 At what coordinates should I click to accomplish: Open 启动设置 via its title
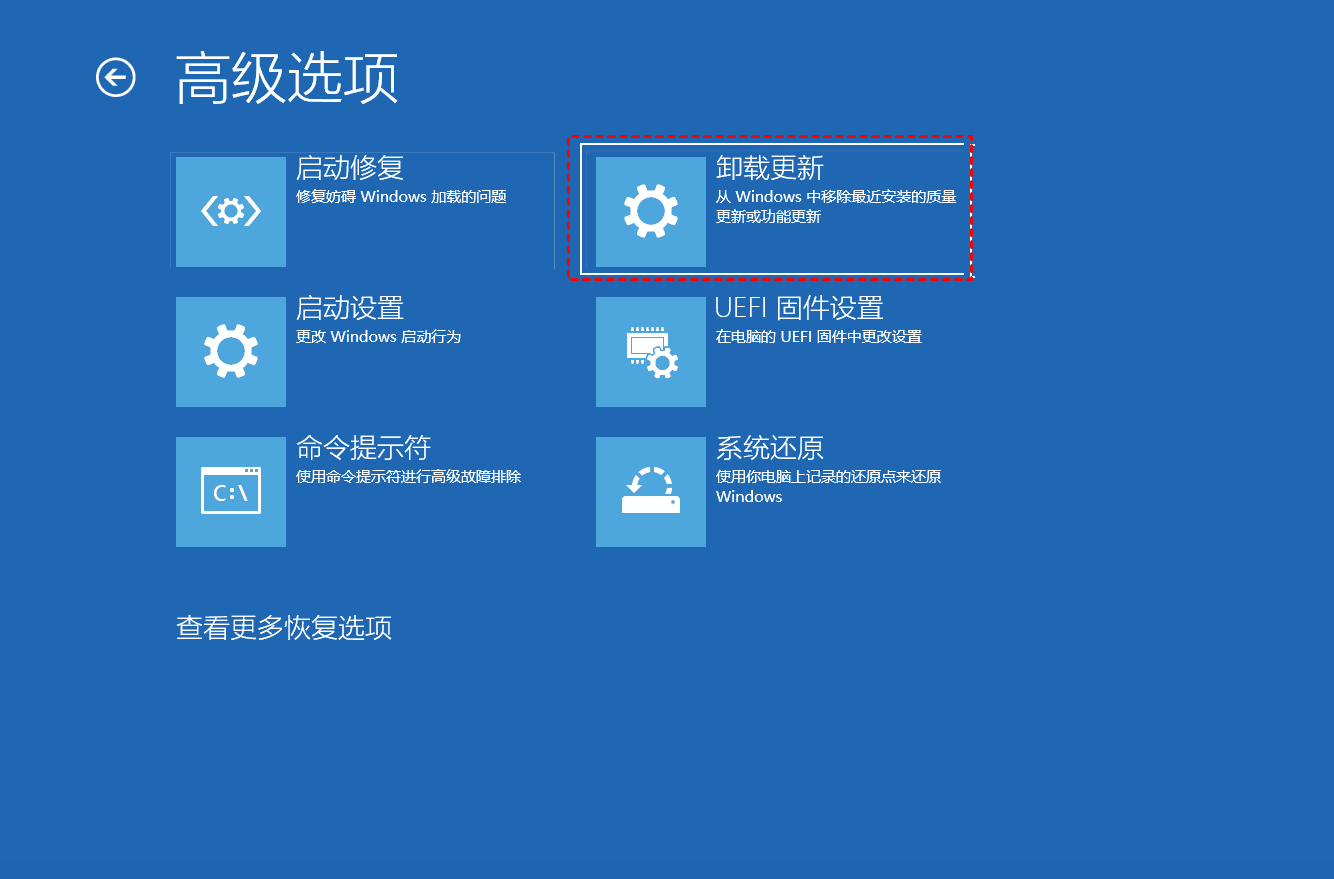click(x=350, y=308)
